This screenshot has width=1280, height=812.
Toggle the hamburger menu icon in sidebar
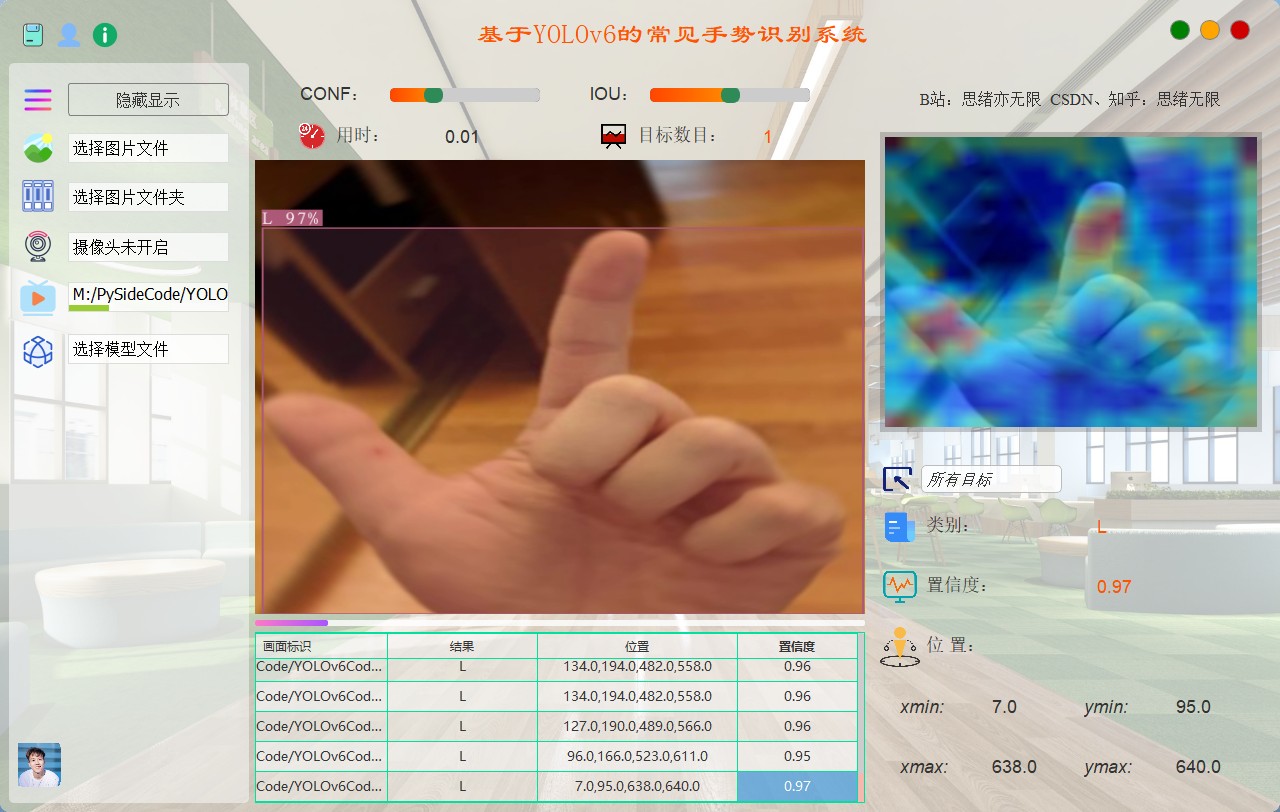(38, 99)
